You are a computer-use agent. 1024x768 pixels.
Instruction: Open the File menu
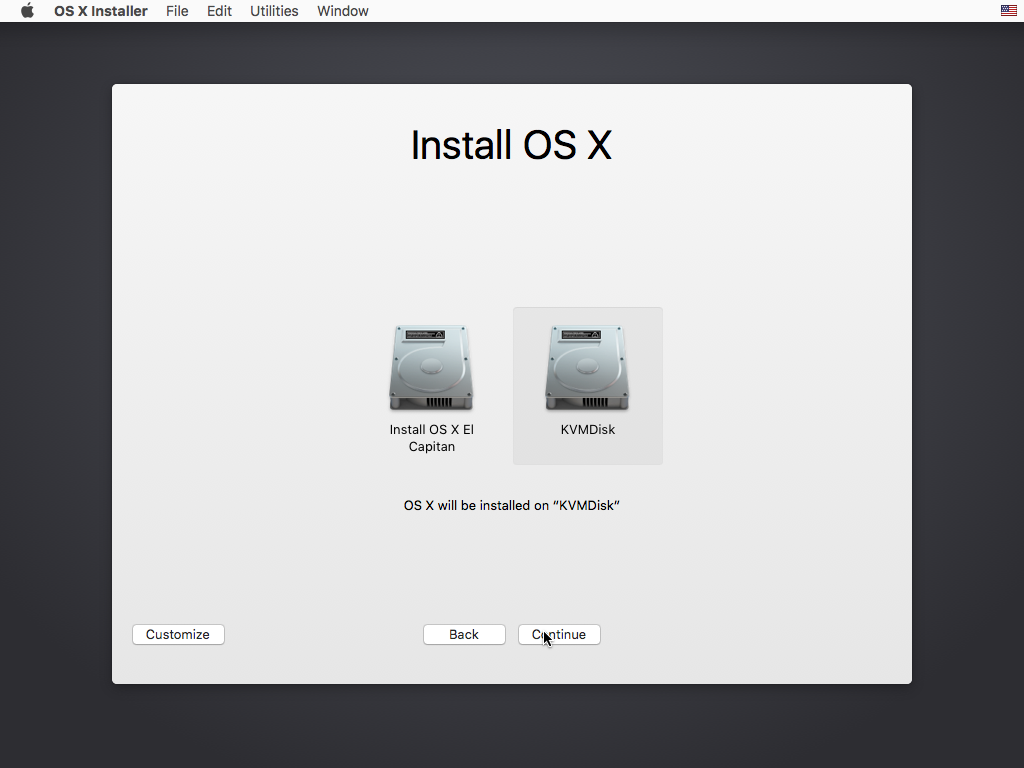177,11
